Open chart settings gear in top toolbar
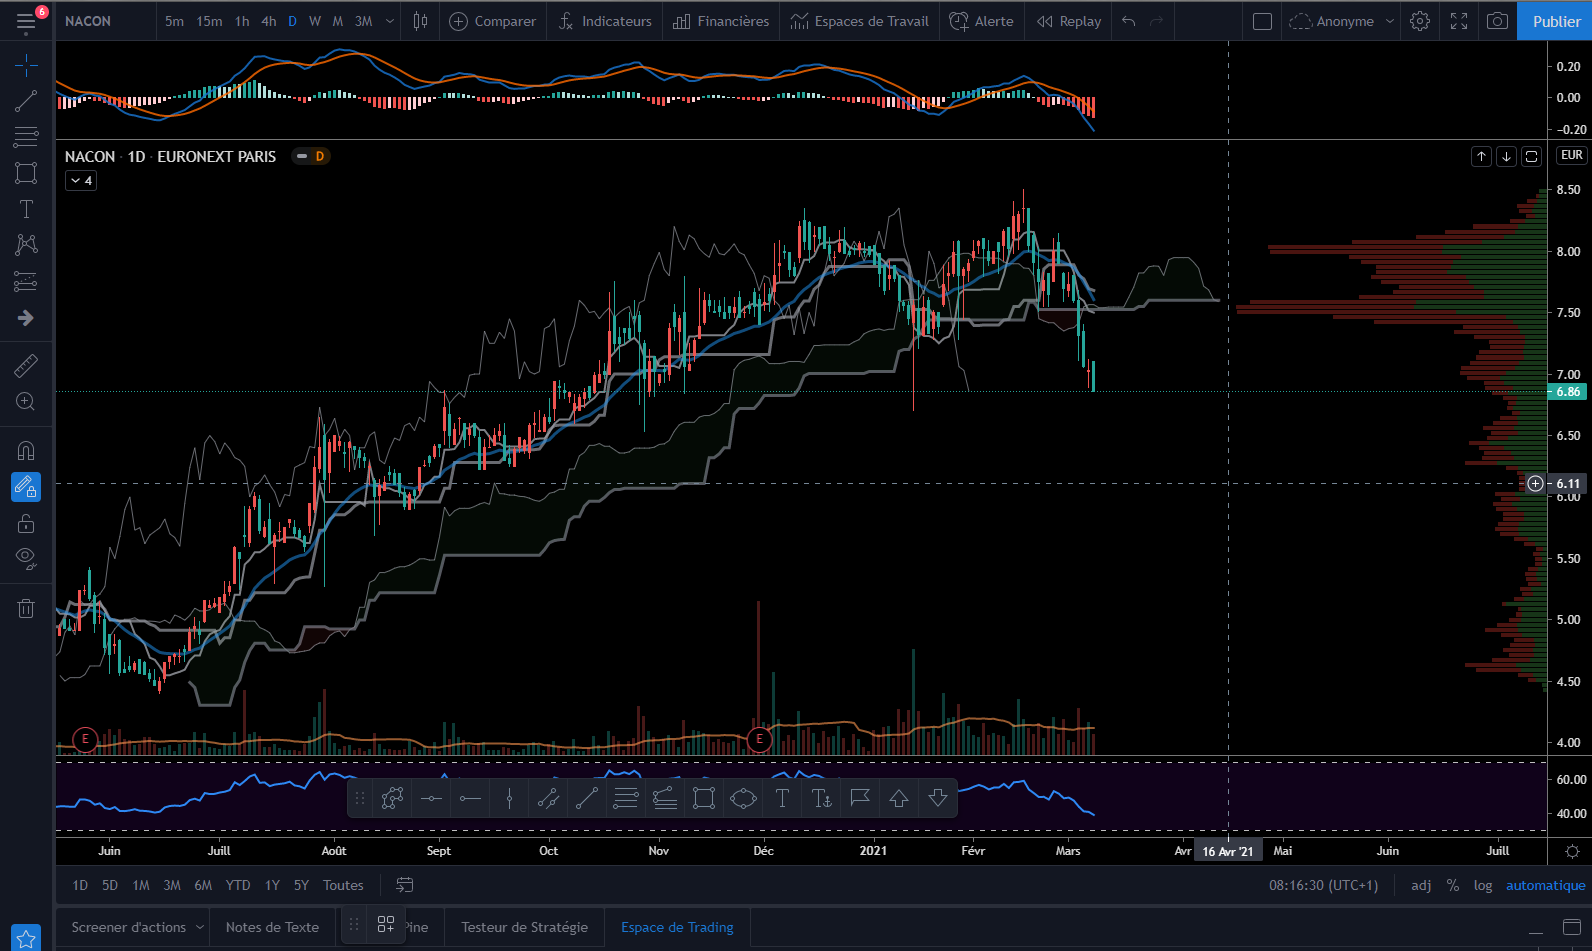 (x=1420, y=21)
